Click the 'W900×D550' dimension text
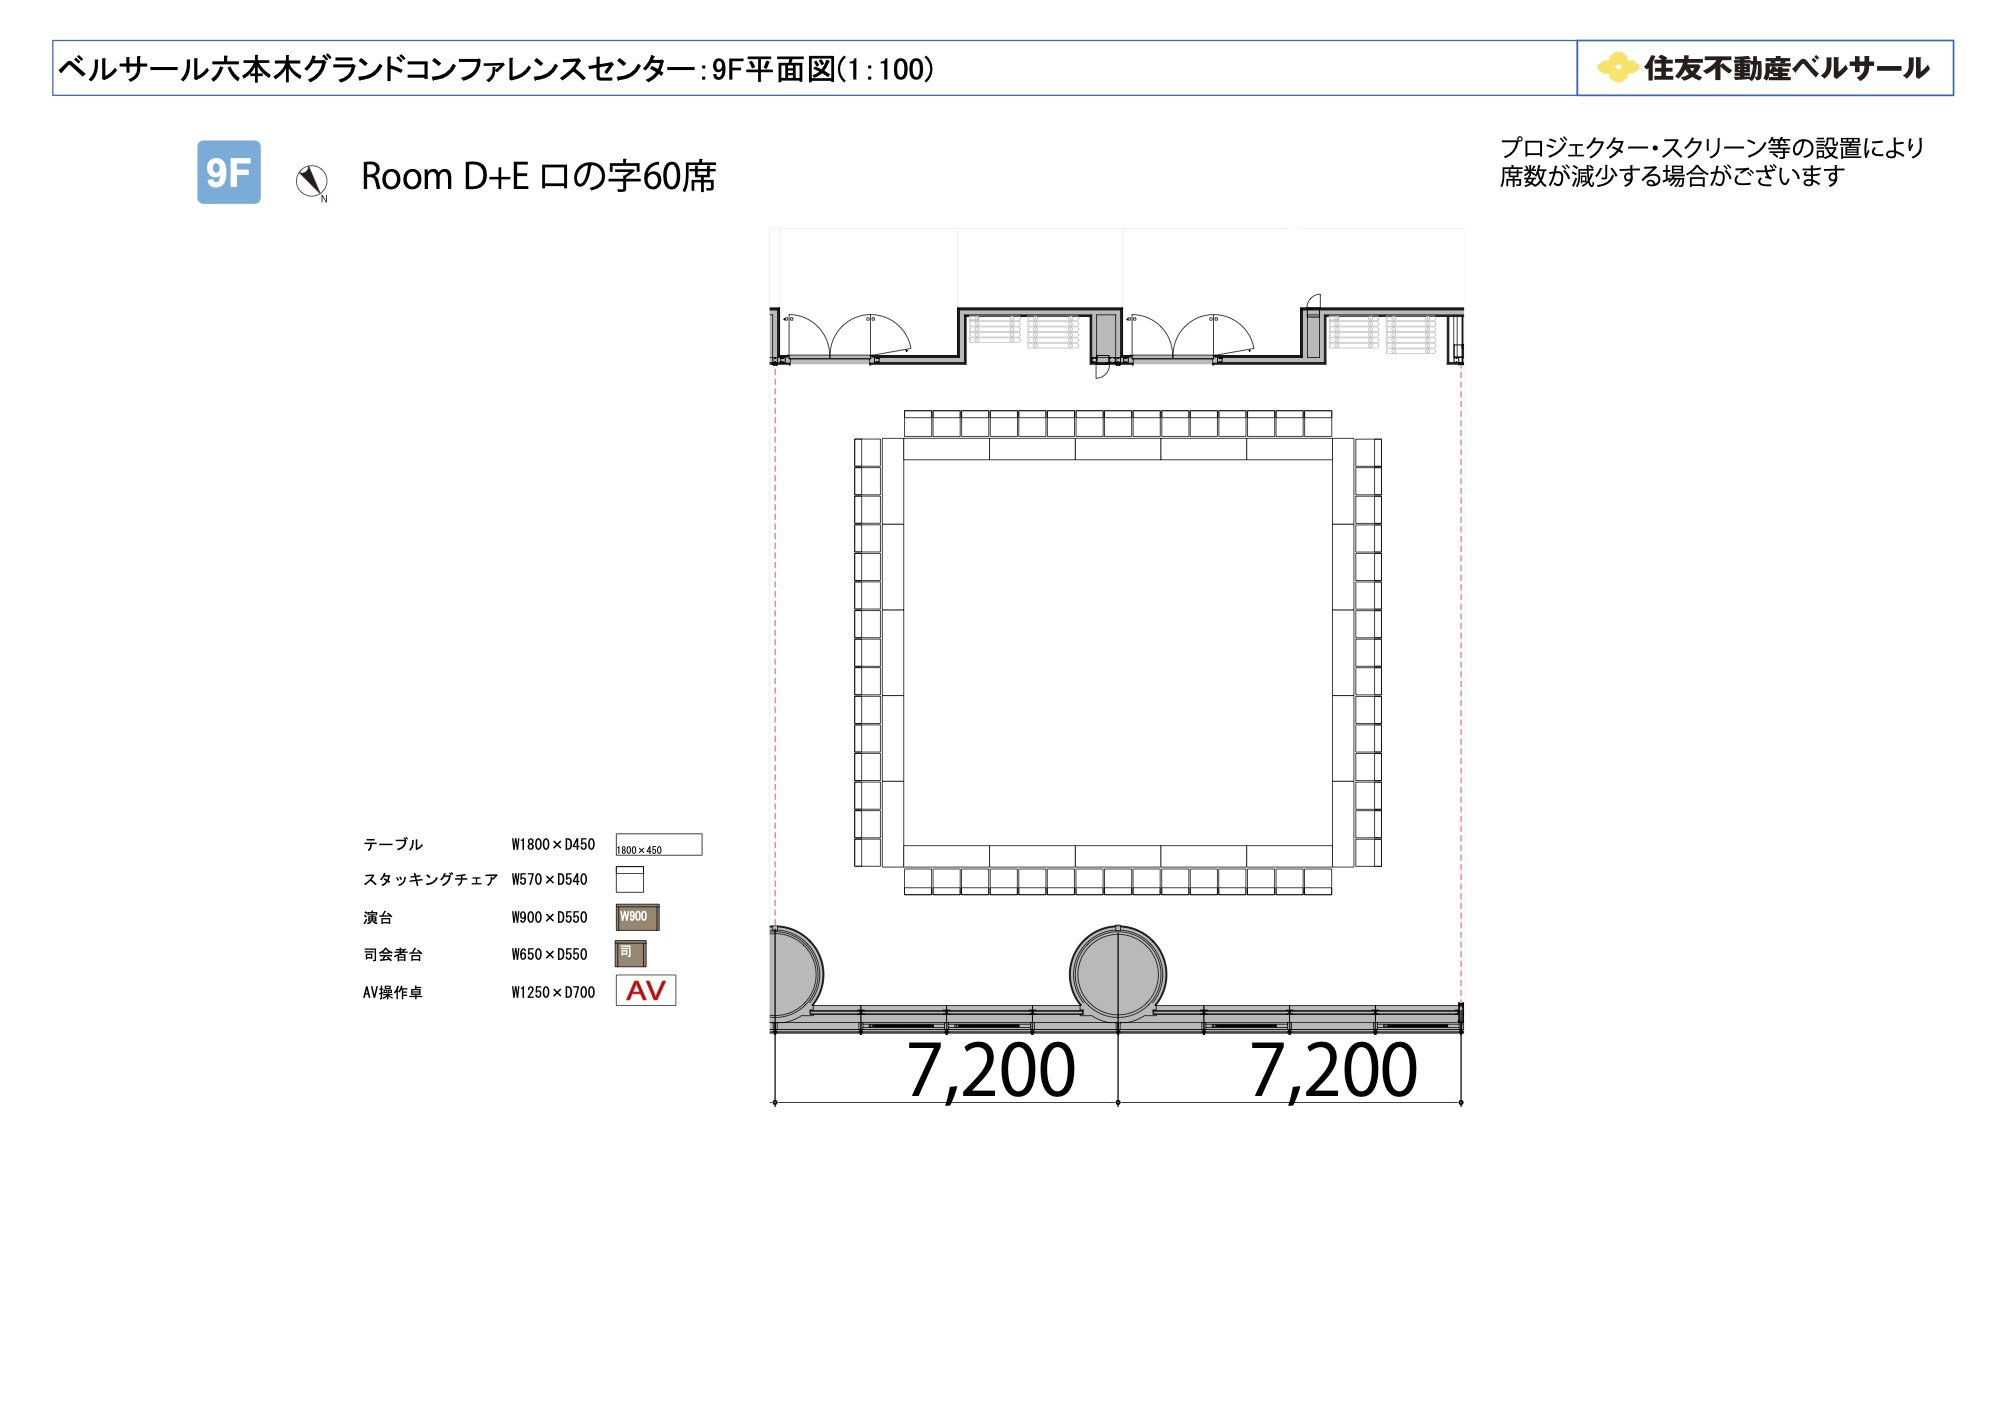Viewport: 2000px width, 1414px height. (550, 918)
